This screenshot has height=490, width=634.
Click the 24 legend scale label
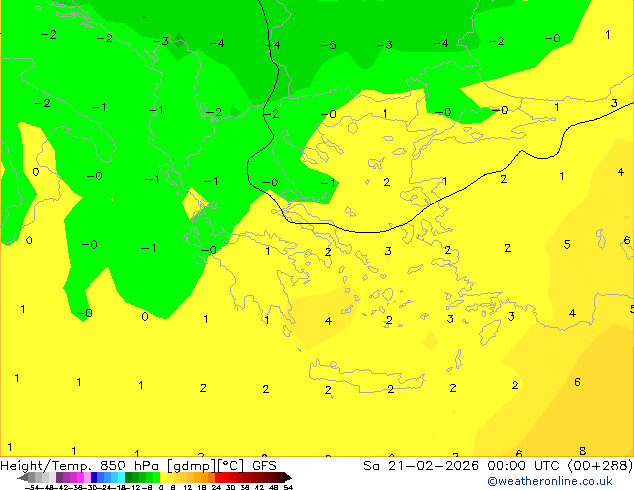click(216, 487)
